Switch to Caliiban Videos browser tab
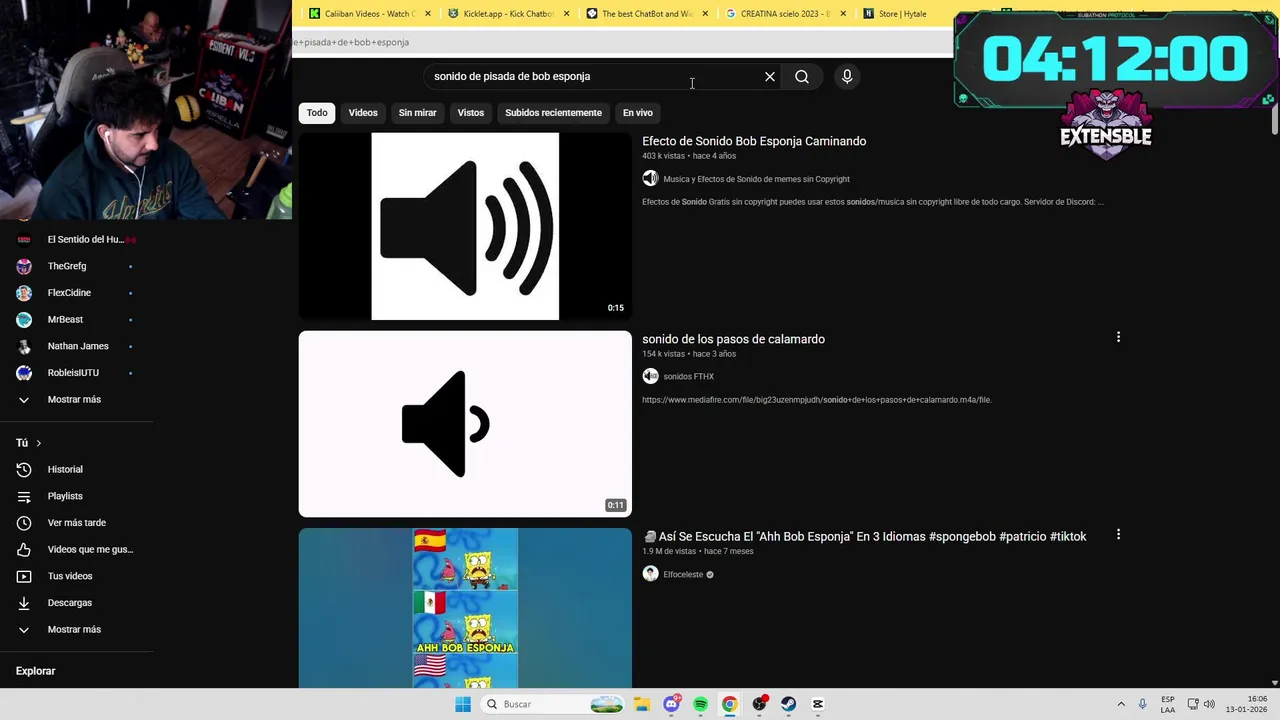The height and width of the screenshot is (720, 1280). 370,14
